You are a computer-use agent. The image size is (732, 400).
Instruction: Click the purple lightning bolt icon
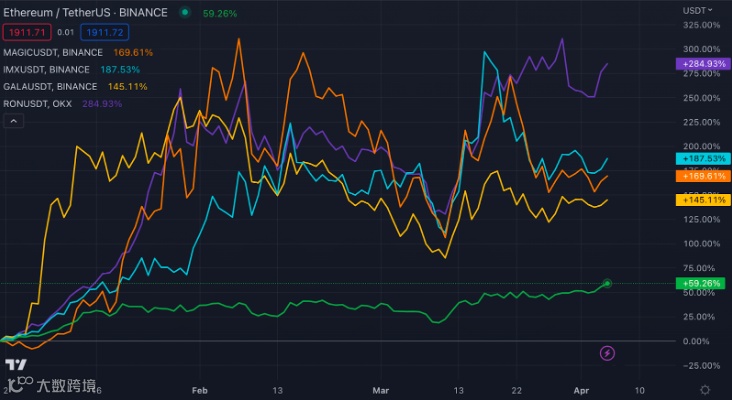pos(607,353)
